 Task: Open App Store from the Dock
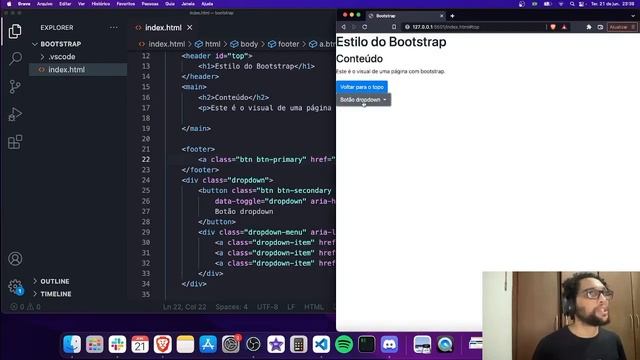pyautogui.click(x=208, y=344)
